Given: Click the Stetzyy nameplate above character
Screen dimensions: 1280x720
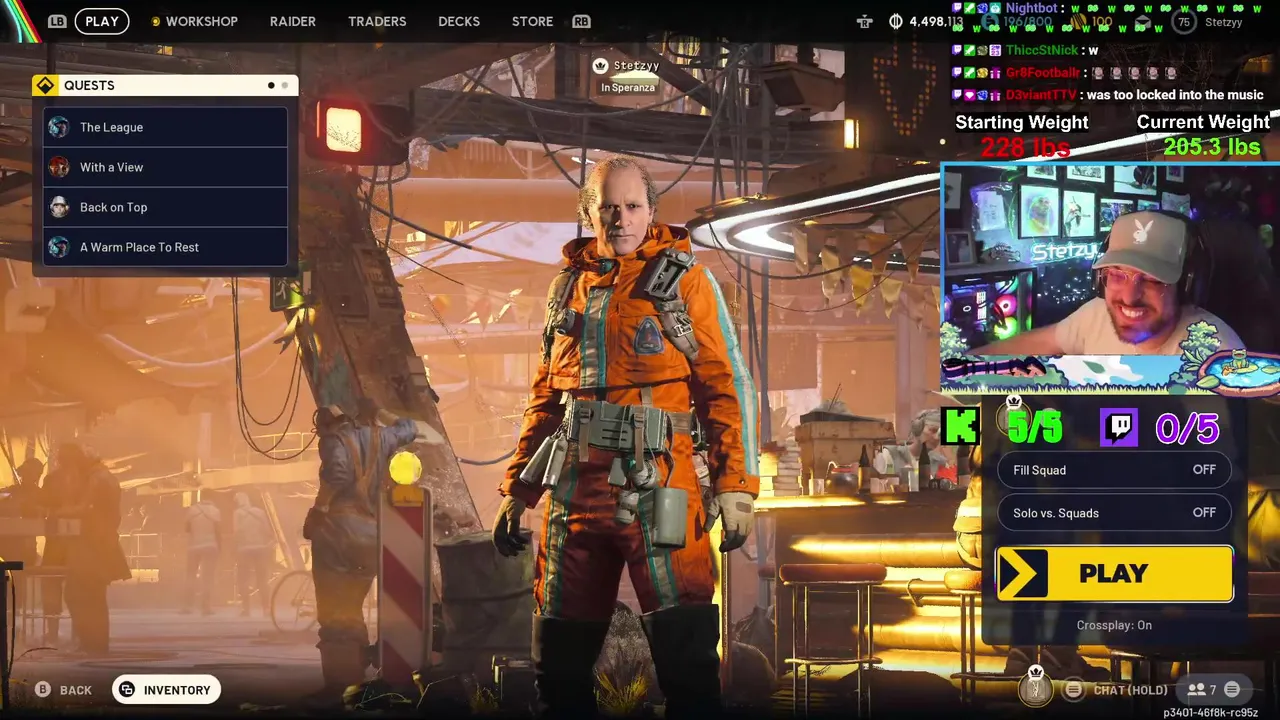Looking at the screenshot, I should [x=636, y=66].
